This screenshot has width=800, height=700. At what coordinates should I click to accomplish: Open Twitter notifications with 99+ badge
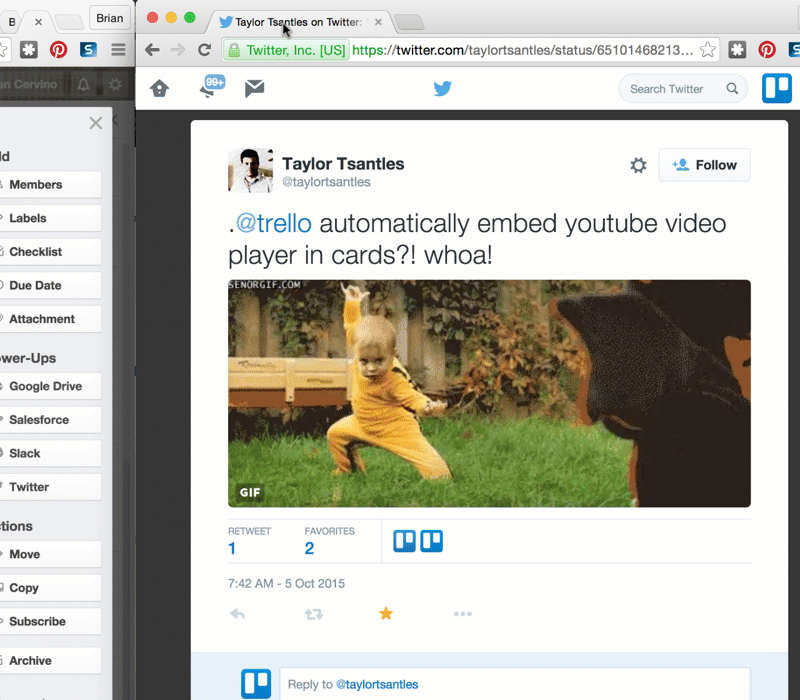209,88
